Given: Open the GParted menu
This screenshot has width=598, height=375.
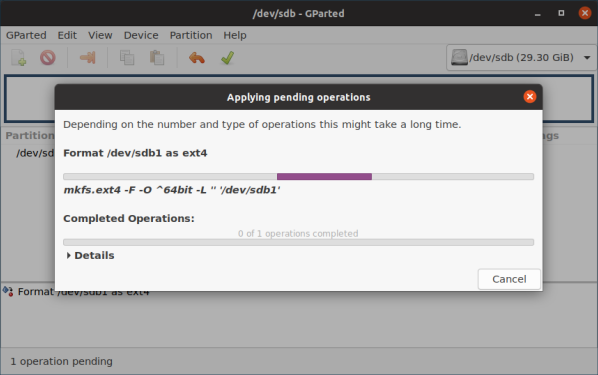Looking at the screenshot, I should tap(26, 35).
